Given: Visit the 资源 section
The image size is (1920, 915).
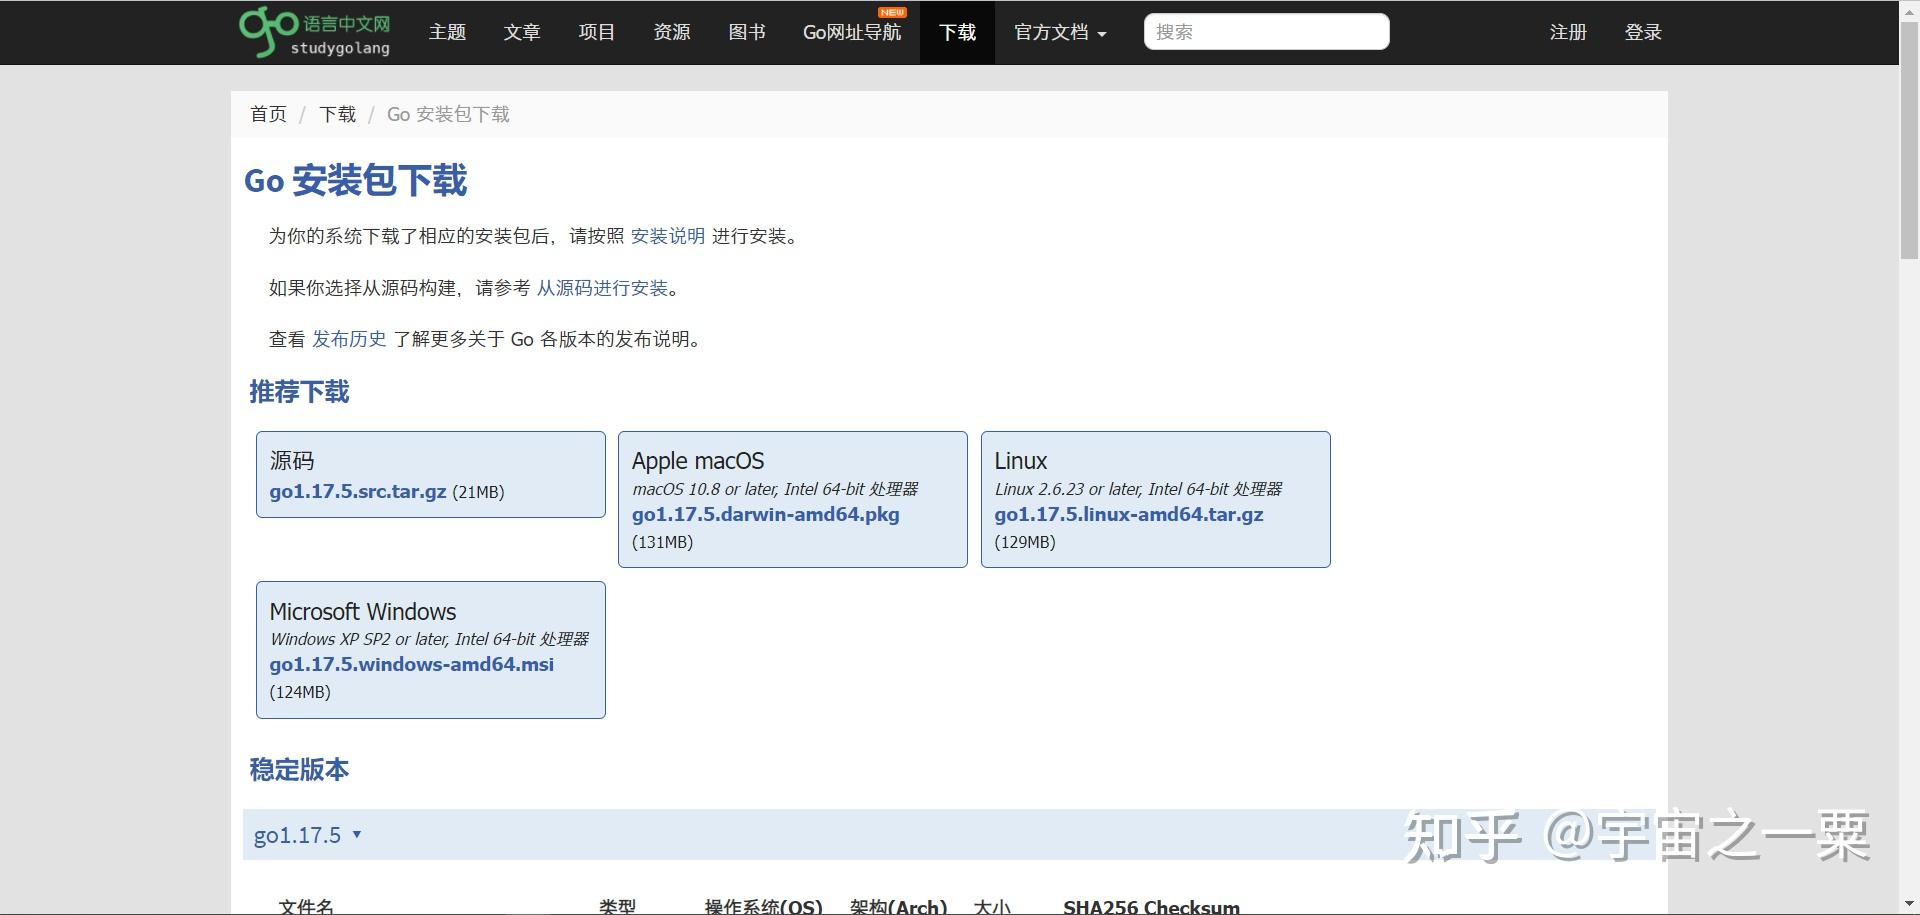Looking at the screenshot, I should pyautogui.click(x=671, y=31).
